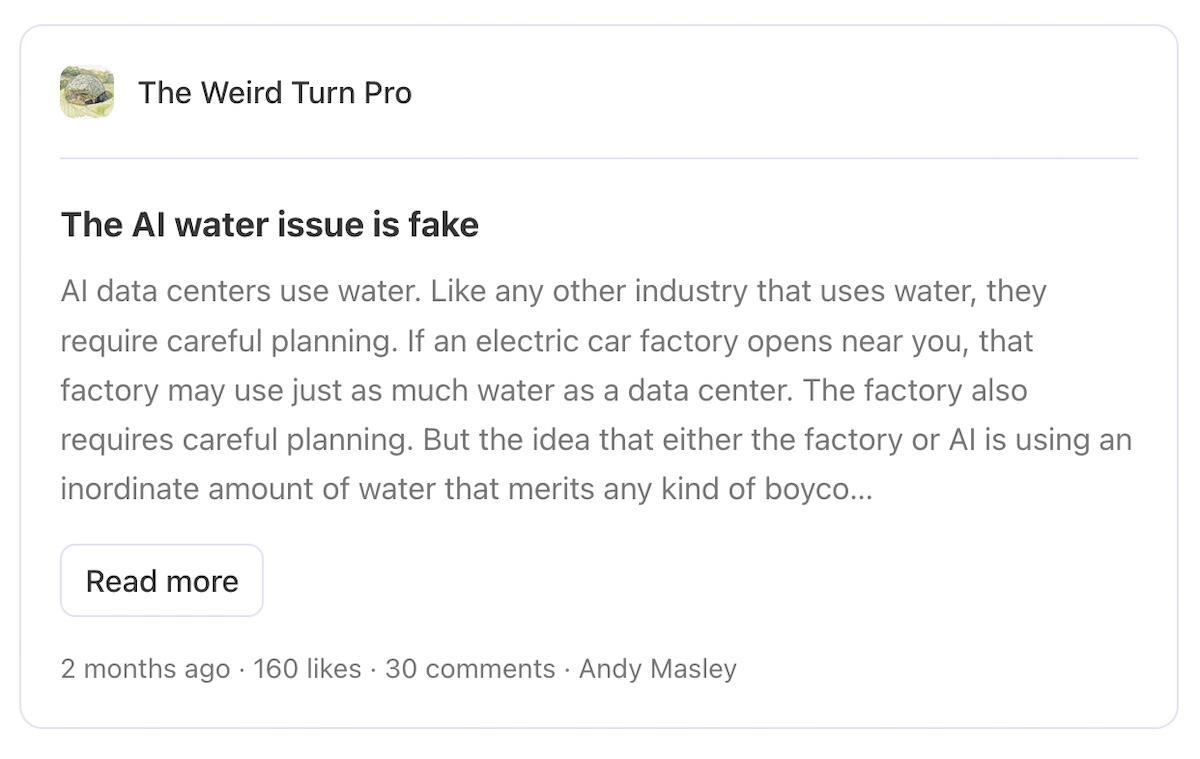Click the excerpt line starting "requires careful planning"
The height and width of the screenshot is (759, 1200).
595,440
